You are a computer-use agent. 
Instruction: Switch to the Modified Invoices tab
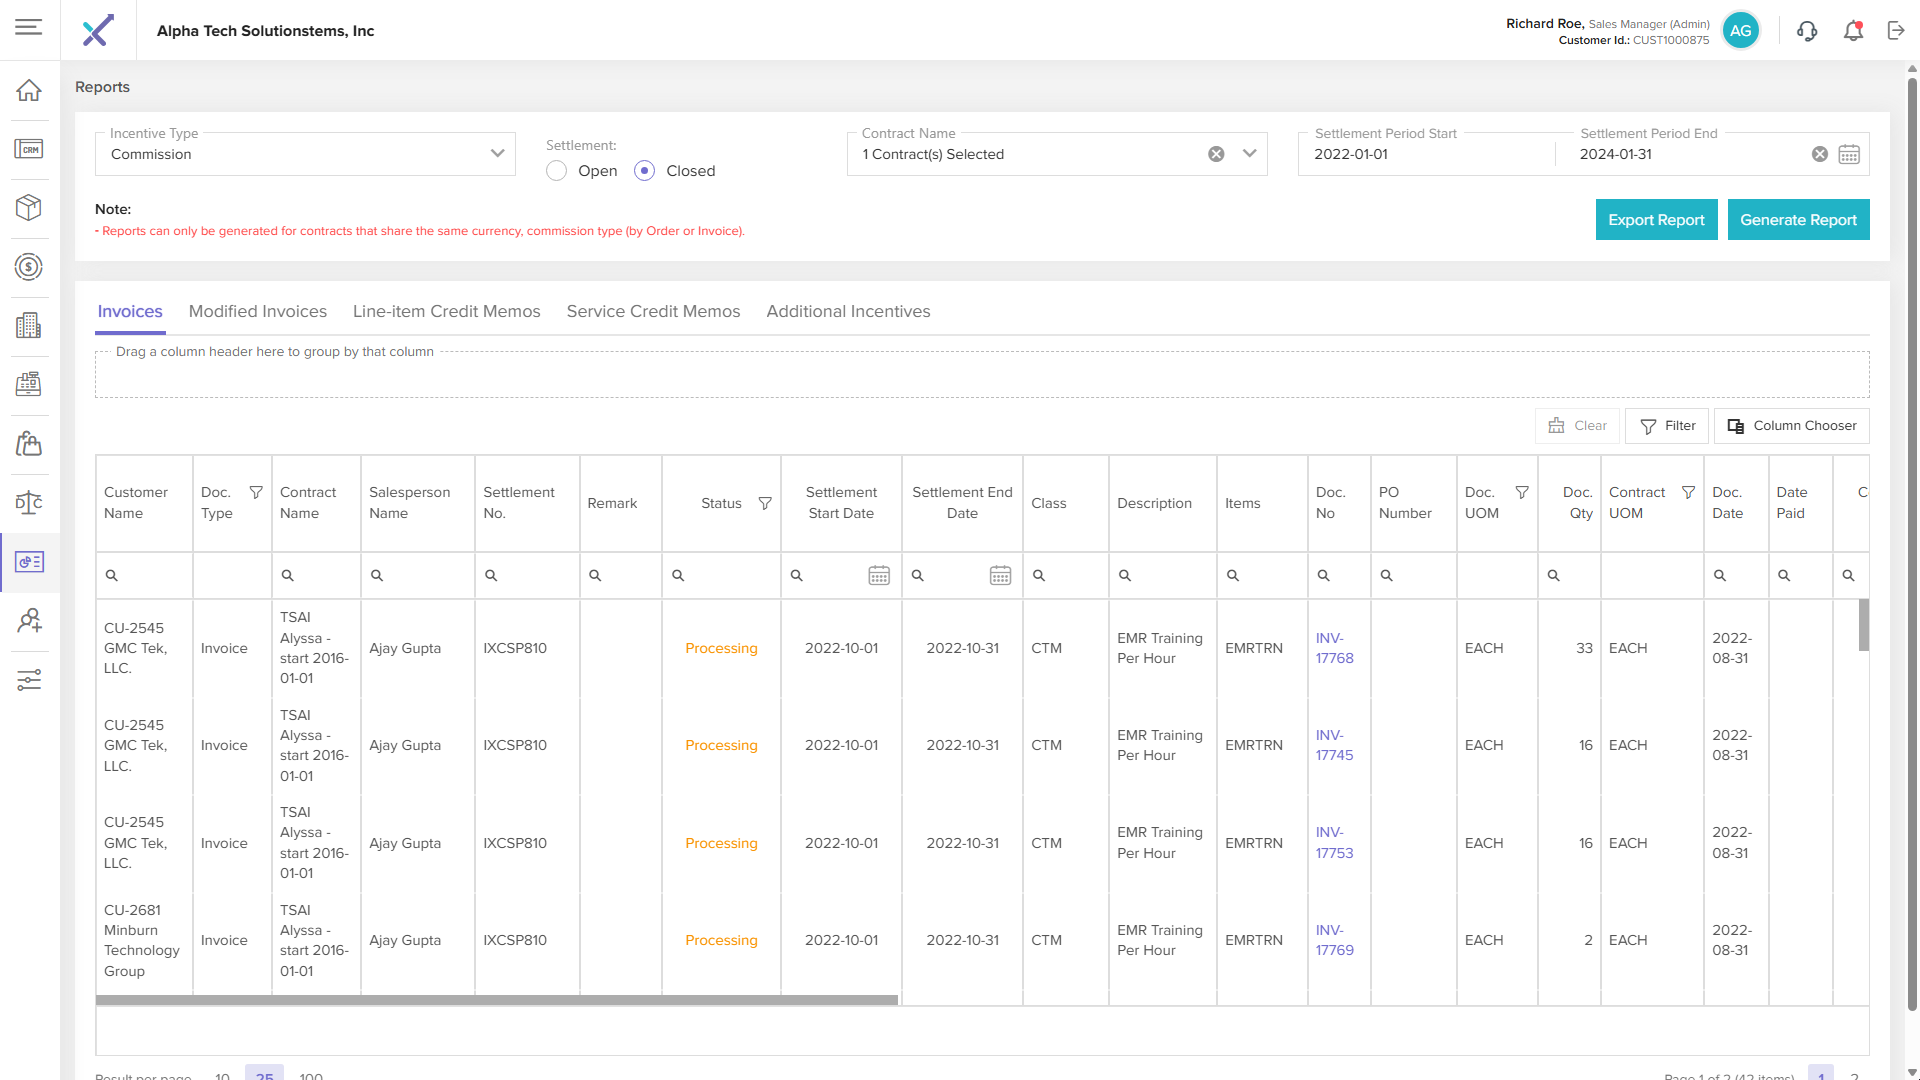point(257,311)
